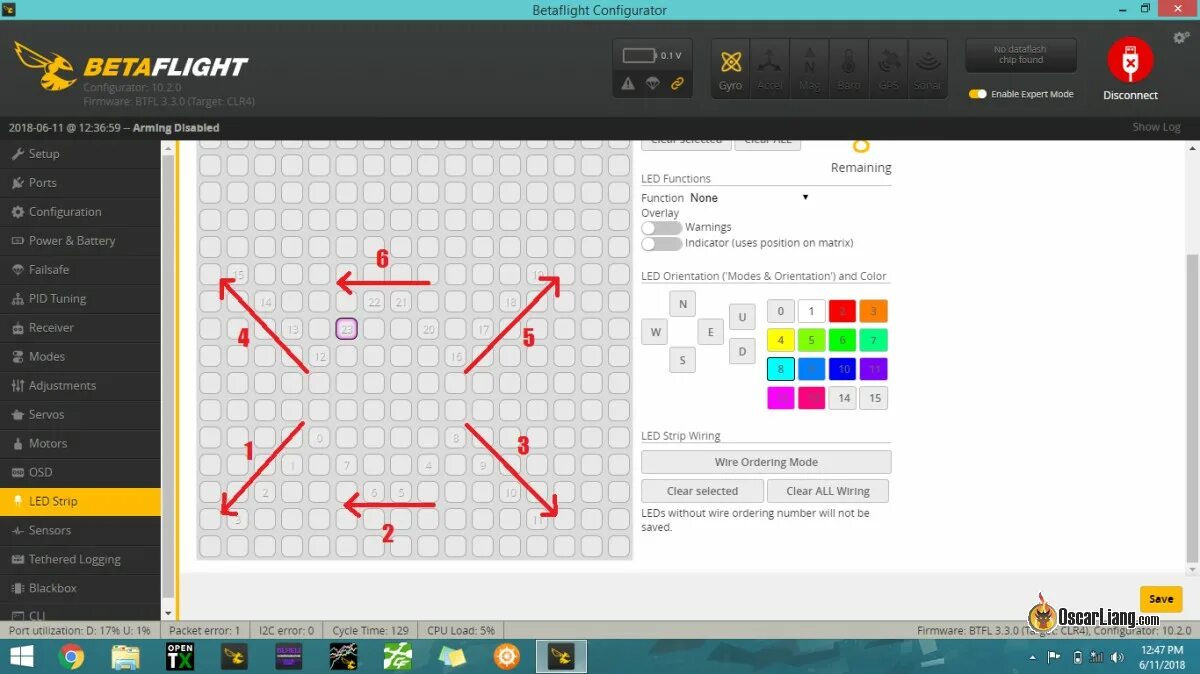The height and width of the screenshot is (674, 1200).
Task: Click the Clear selected wiring button
Action: pyautogui.click(x=702, y=491)
